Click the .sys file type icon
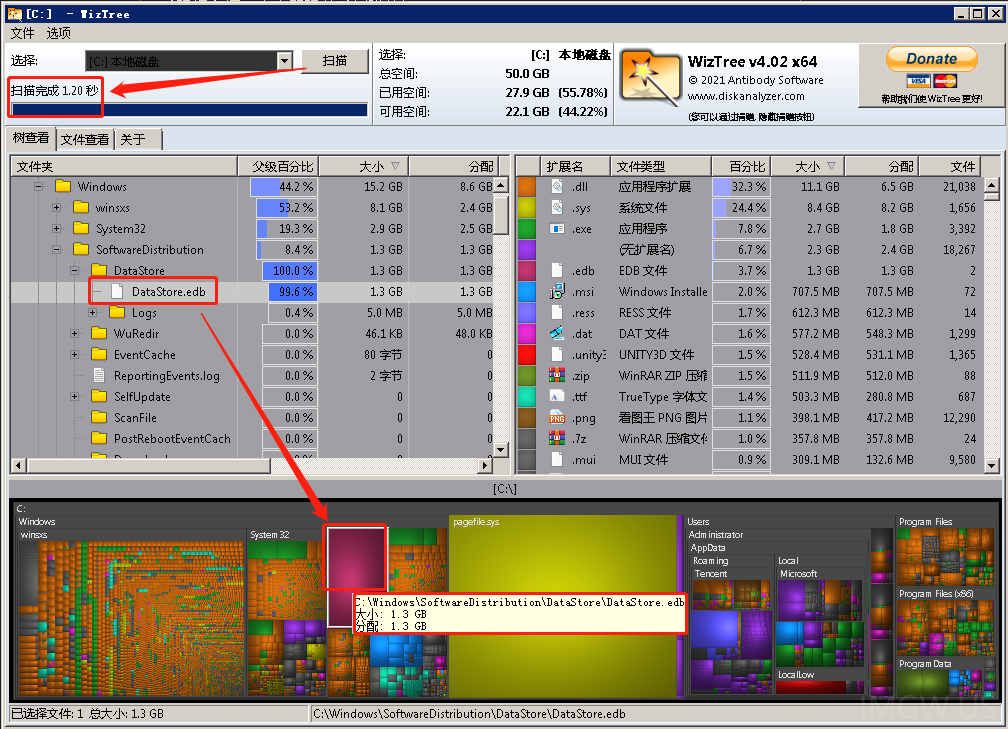This screenshot has height=729, width=1008. coord(557,208)
